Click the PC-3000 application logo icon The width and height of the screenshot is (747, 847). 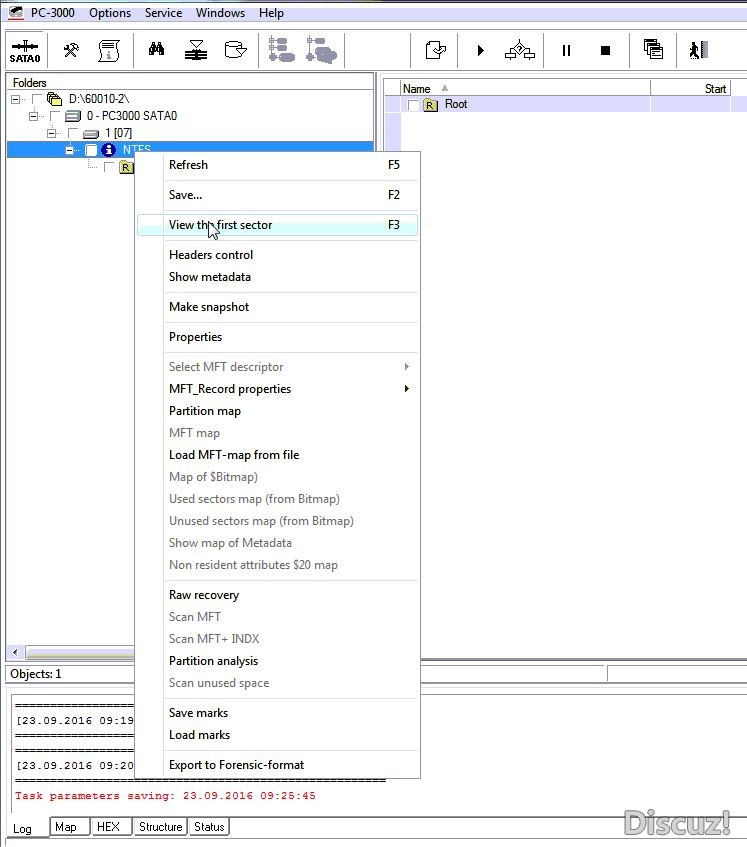tap(16, 12)
